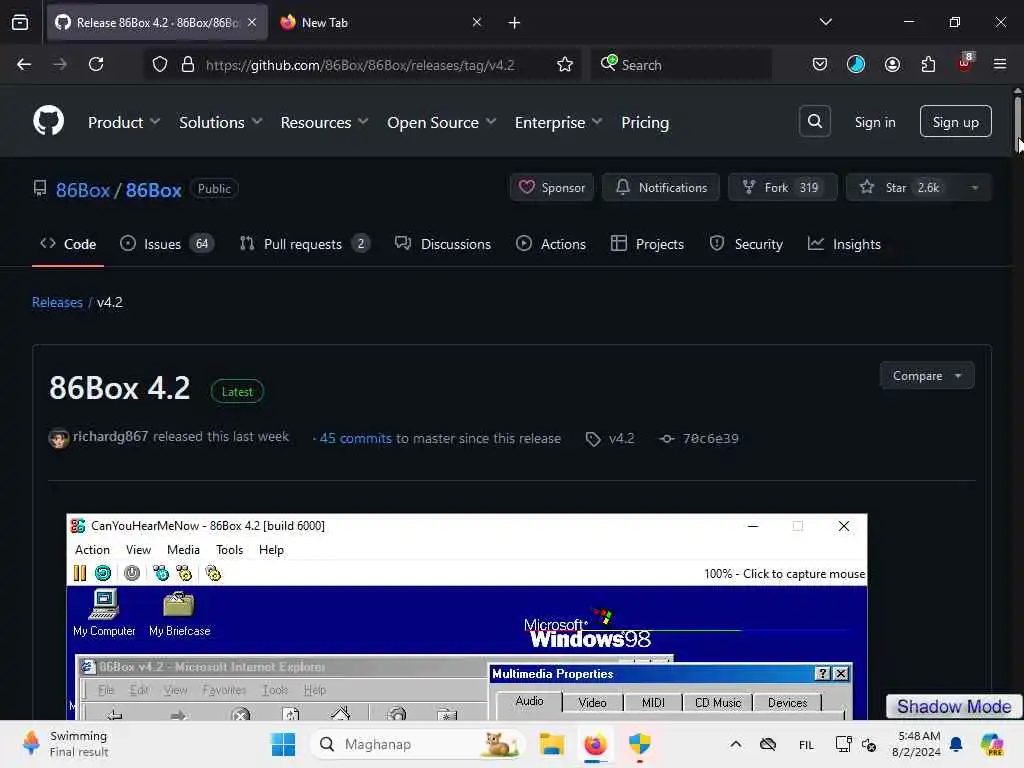1024x768 pixels.
Task: Click the Sponsor button
Action: [552, 187]
